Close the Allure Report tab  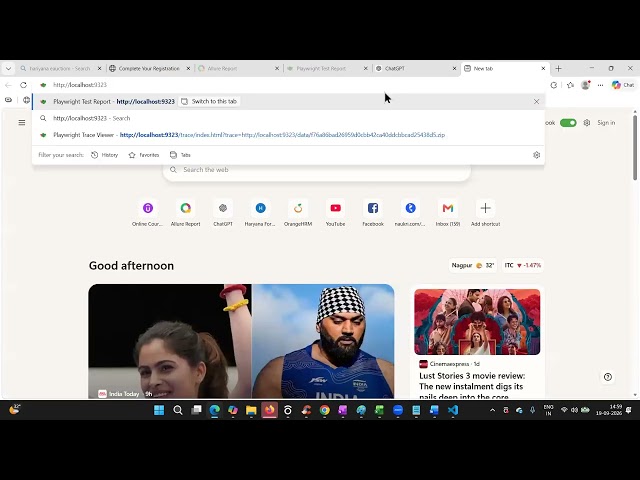point(277,69)
